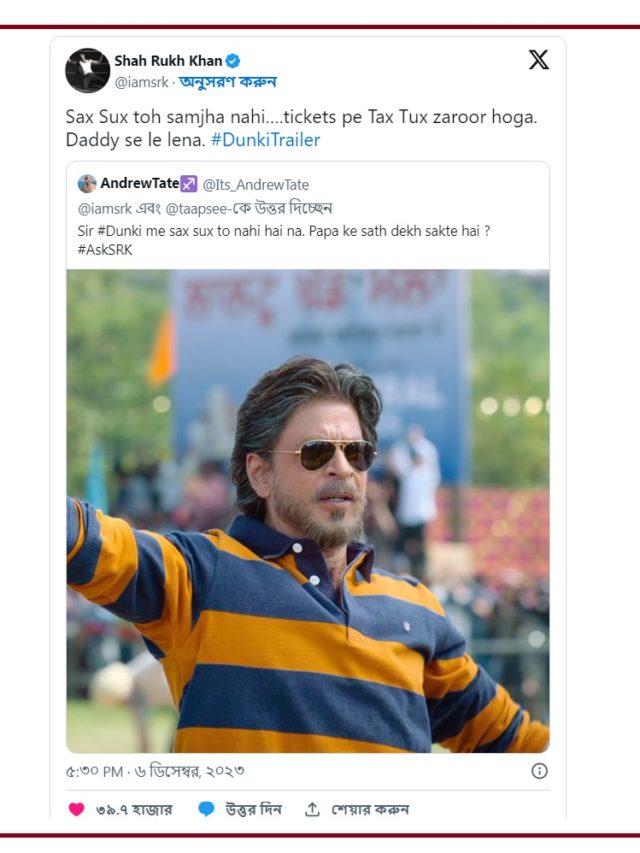
Task: Click the উত্তর দিন reply button
Action: click(x=253, y=809)
